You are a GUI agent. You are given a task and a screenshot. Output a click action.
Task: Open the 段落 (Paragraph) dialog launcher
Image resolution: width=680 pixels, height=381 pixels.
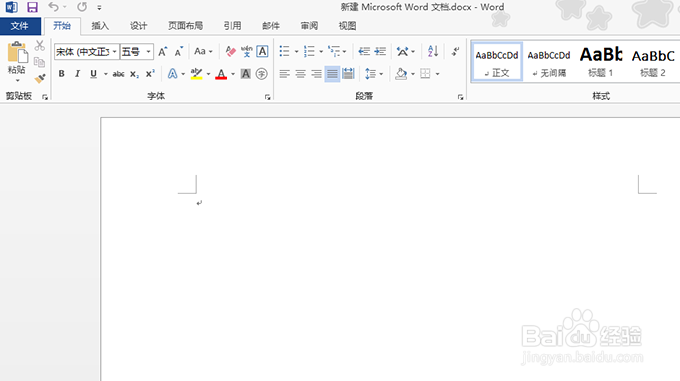click(x=460, y=97)
